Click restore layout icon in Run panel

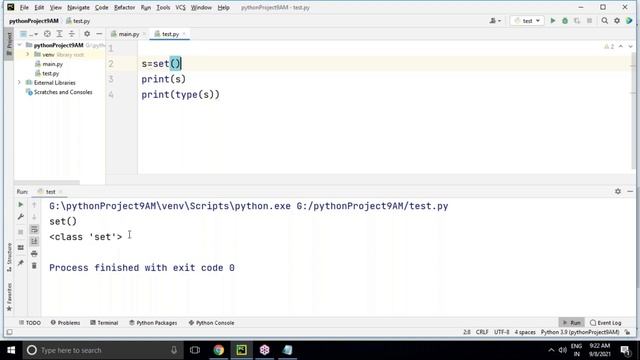[20, 247]
